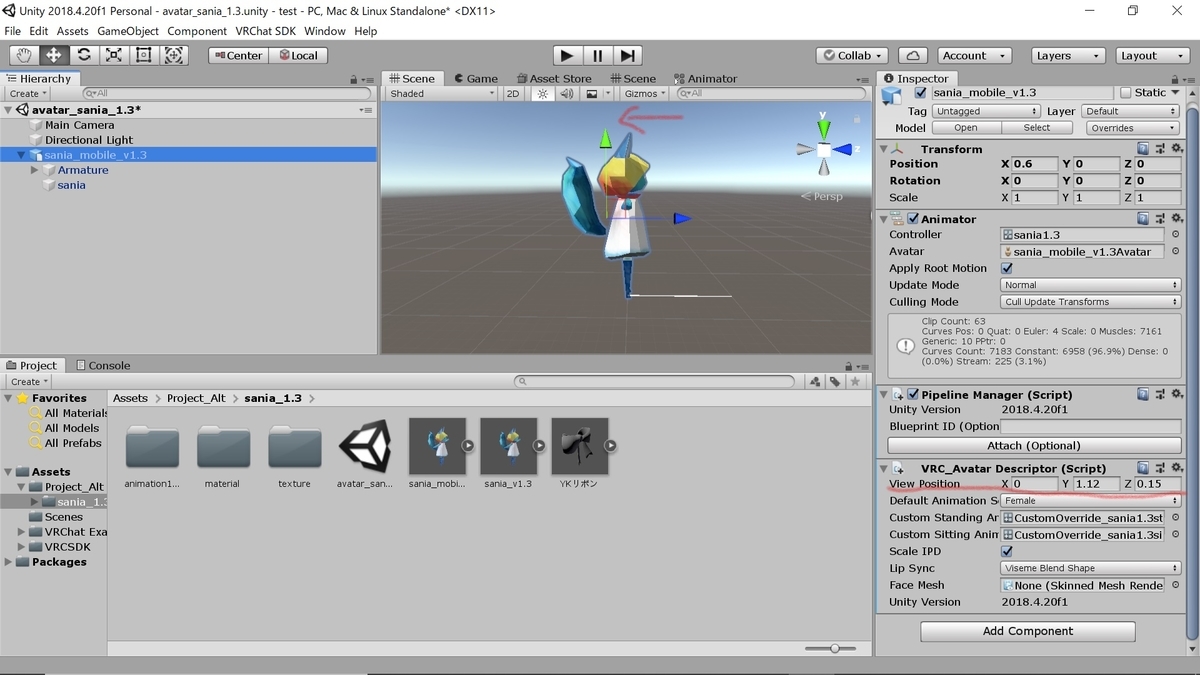Viewport: 1200px width, 675px height.
Task: Select the Move tool
Action: 54,55
